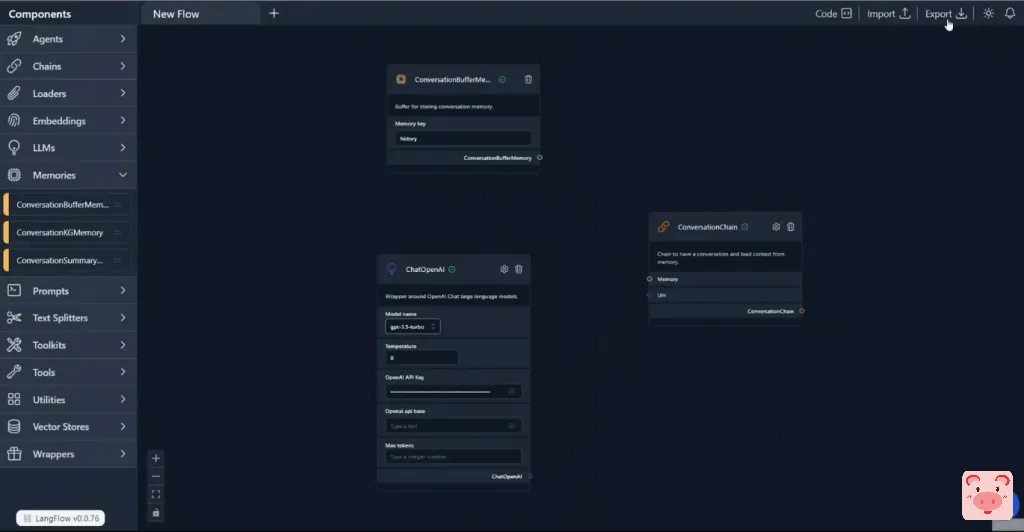This screenshot has width=1024, height=532.
Task: Open notifications bell icon
Action: [x=1010, y=14]
